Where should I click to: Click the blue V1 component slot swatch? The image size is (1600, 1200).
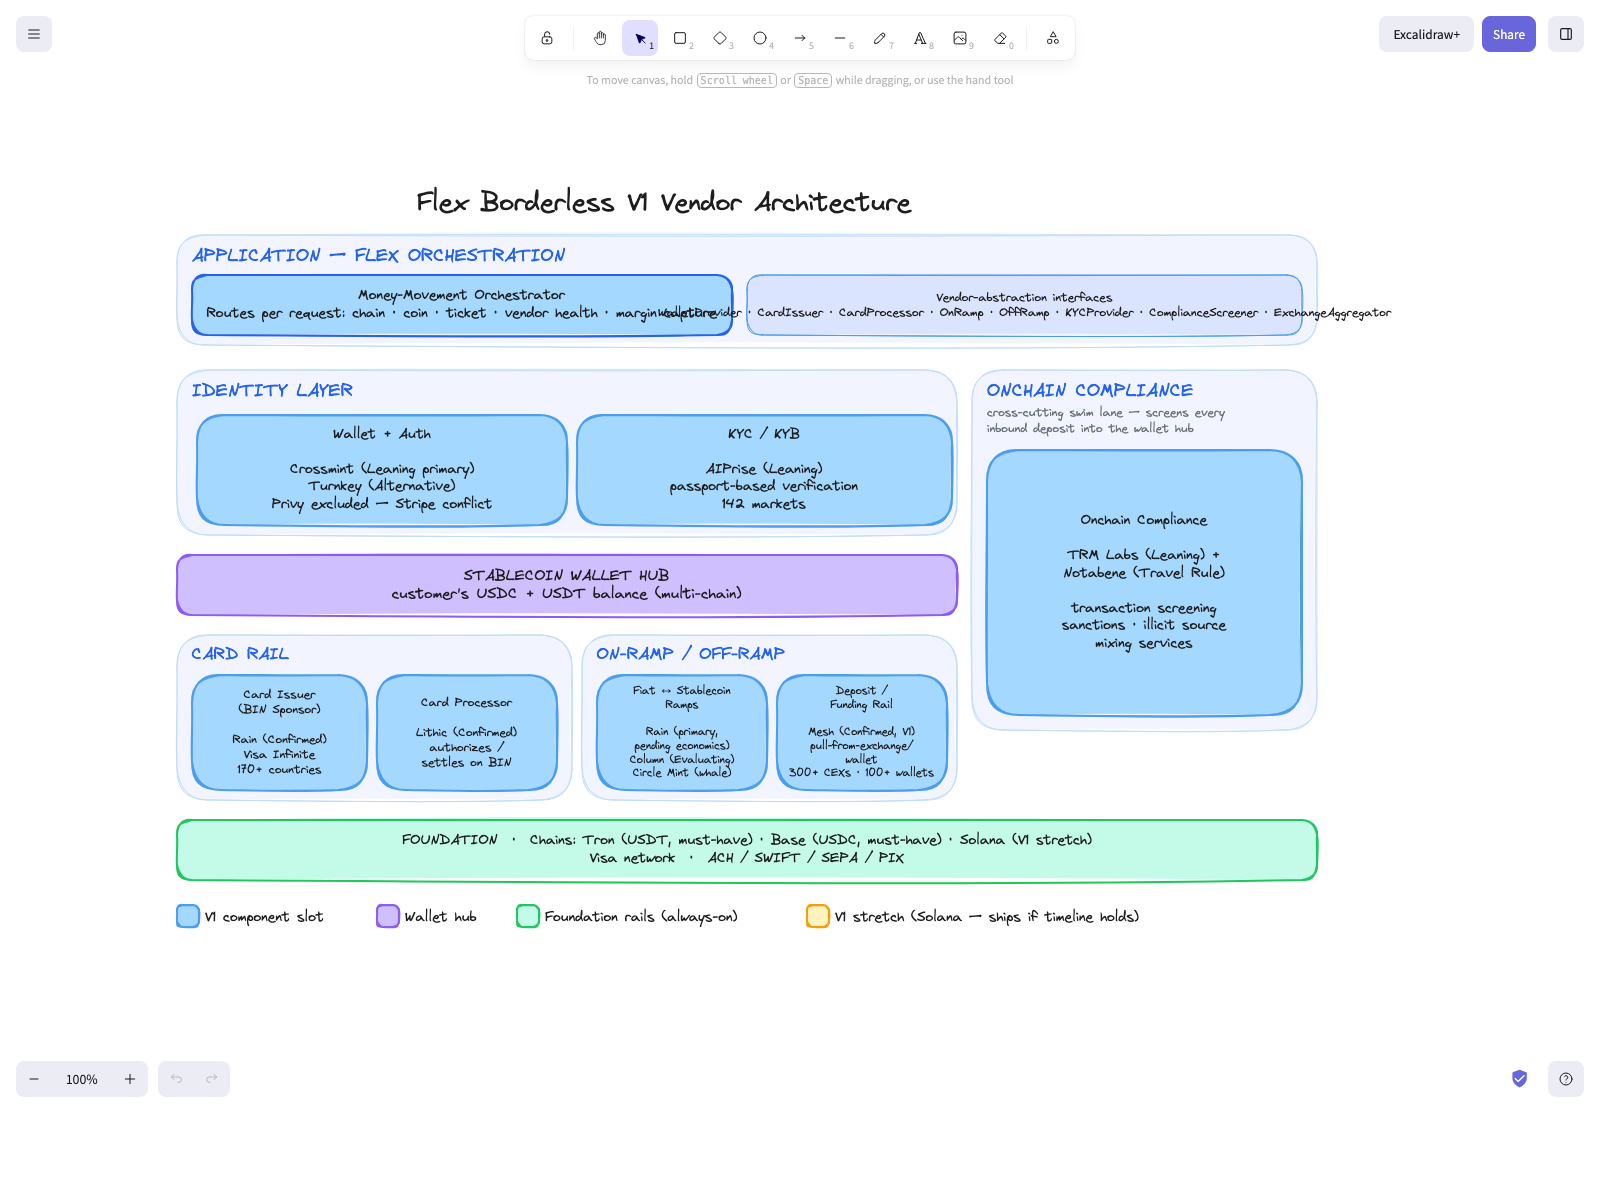(x=188, y=916)
